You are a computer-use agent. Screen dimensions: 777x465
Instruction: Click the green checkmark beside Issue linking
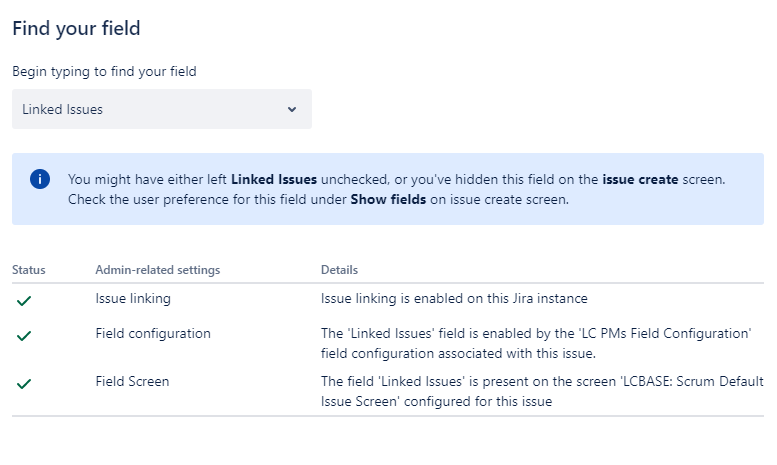(24, 300)
